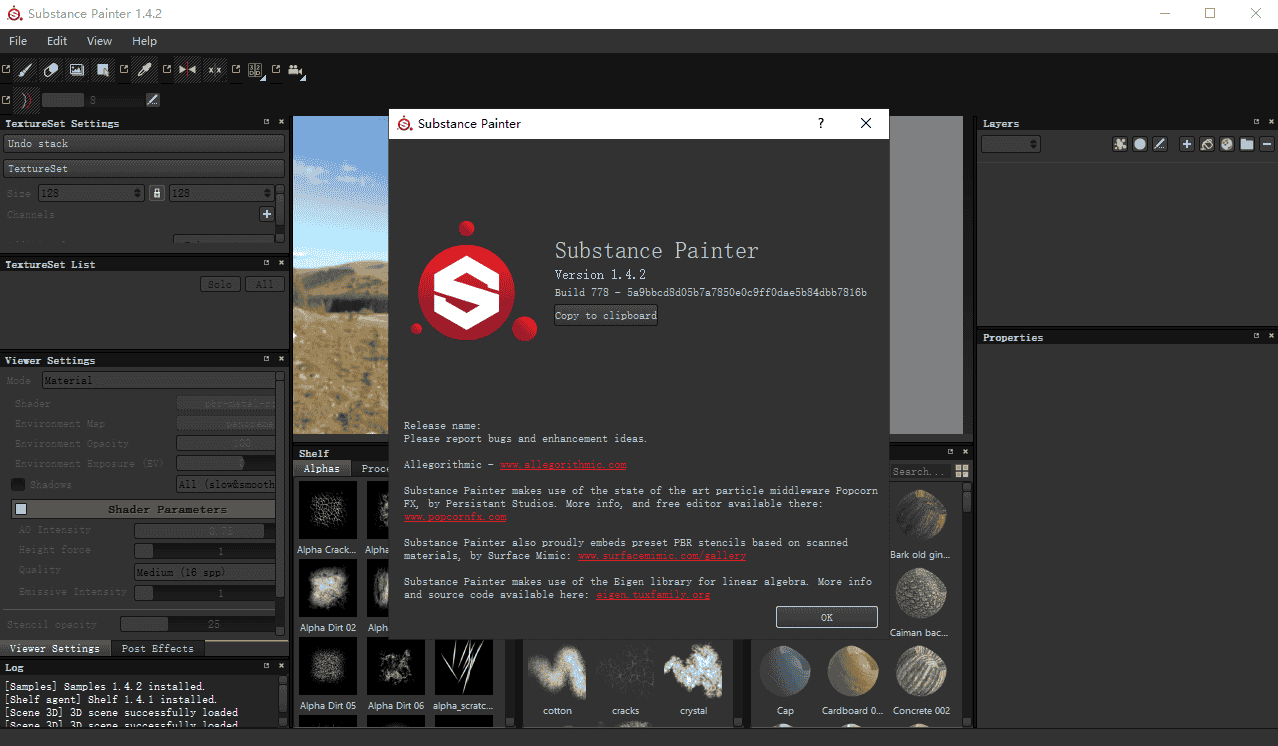Add a new layer in the Layers panel

[1187, 143]
